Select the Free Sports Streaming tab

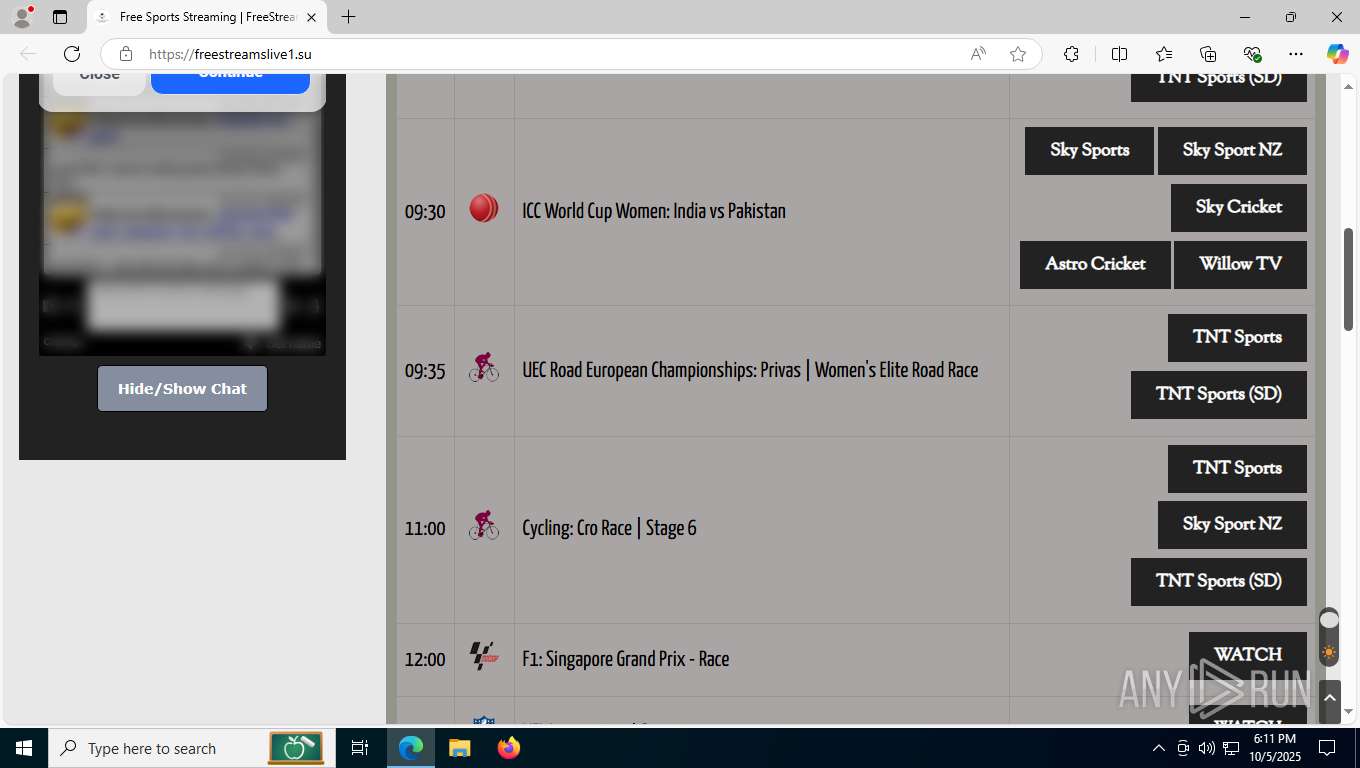(x=207, y=17)
